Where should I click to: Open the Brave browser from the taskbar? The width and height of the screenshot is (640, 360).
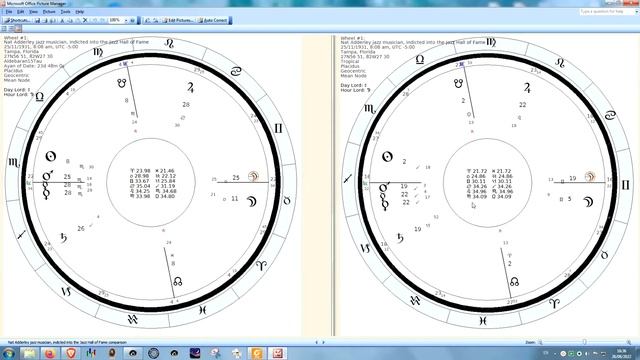click(x=71, y=353)
